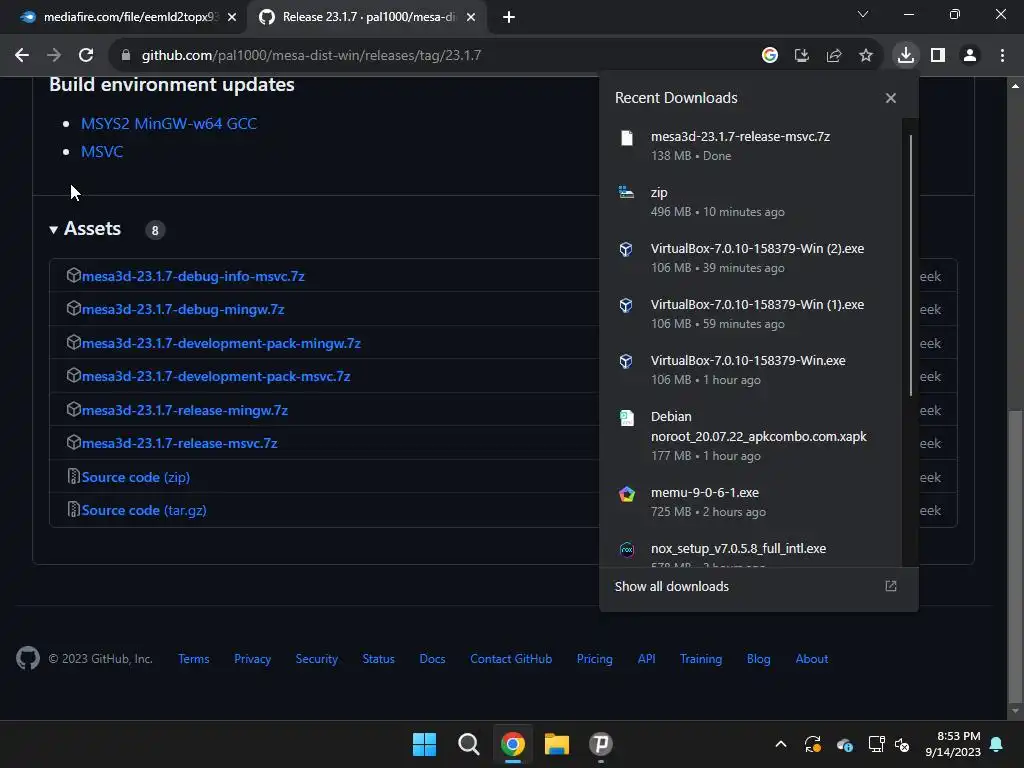This screenshot has width=1024, height=768.
Task: Open the Privacy footer link
Action: 252,659
